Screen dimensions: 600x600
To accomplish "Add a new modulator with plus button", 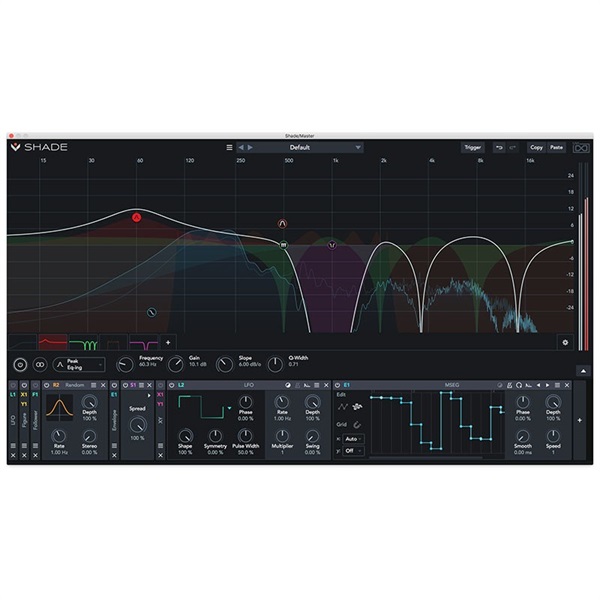I will [x=580, y=421].
